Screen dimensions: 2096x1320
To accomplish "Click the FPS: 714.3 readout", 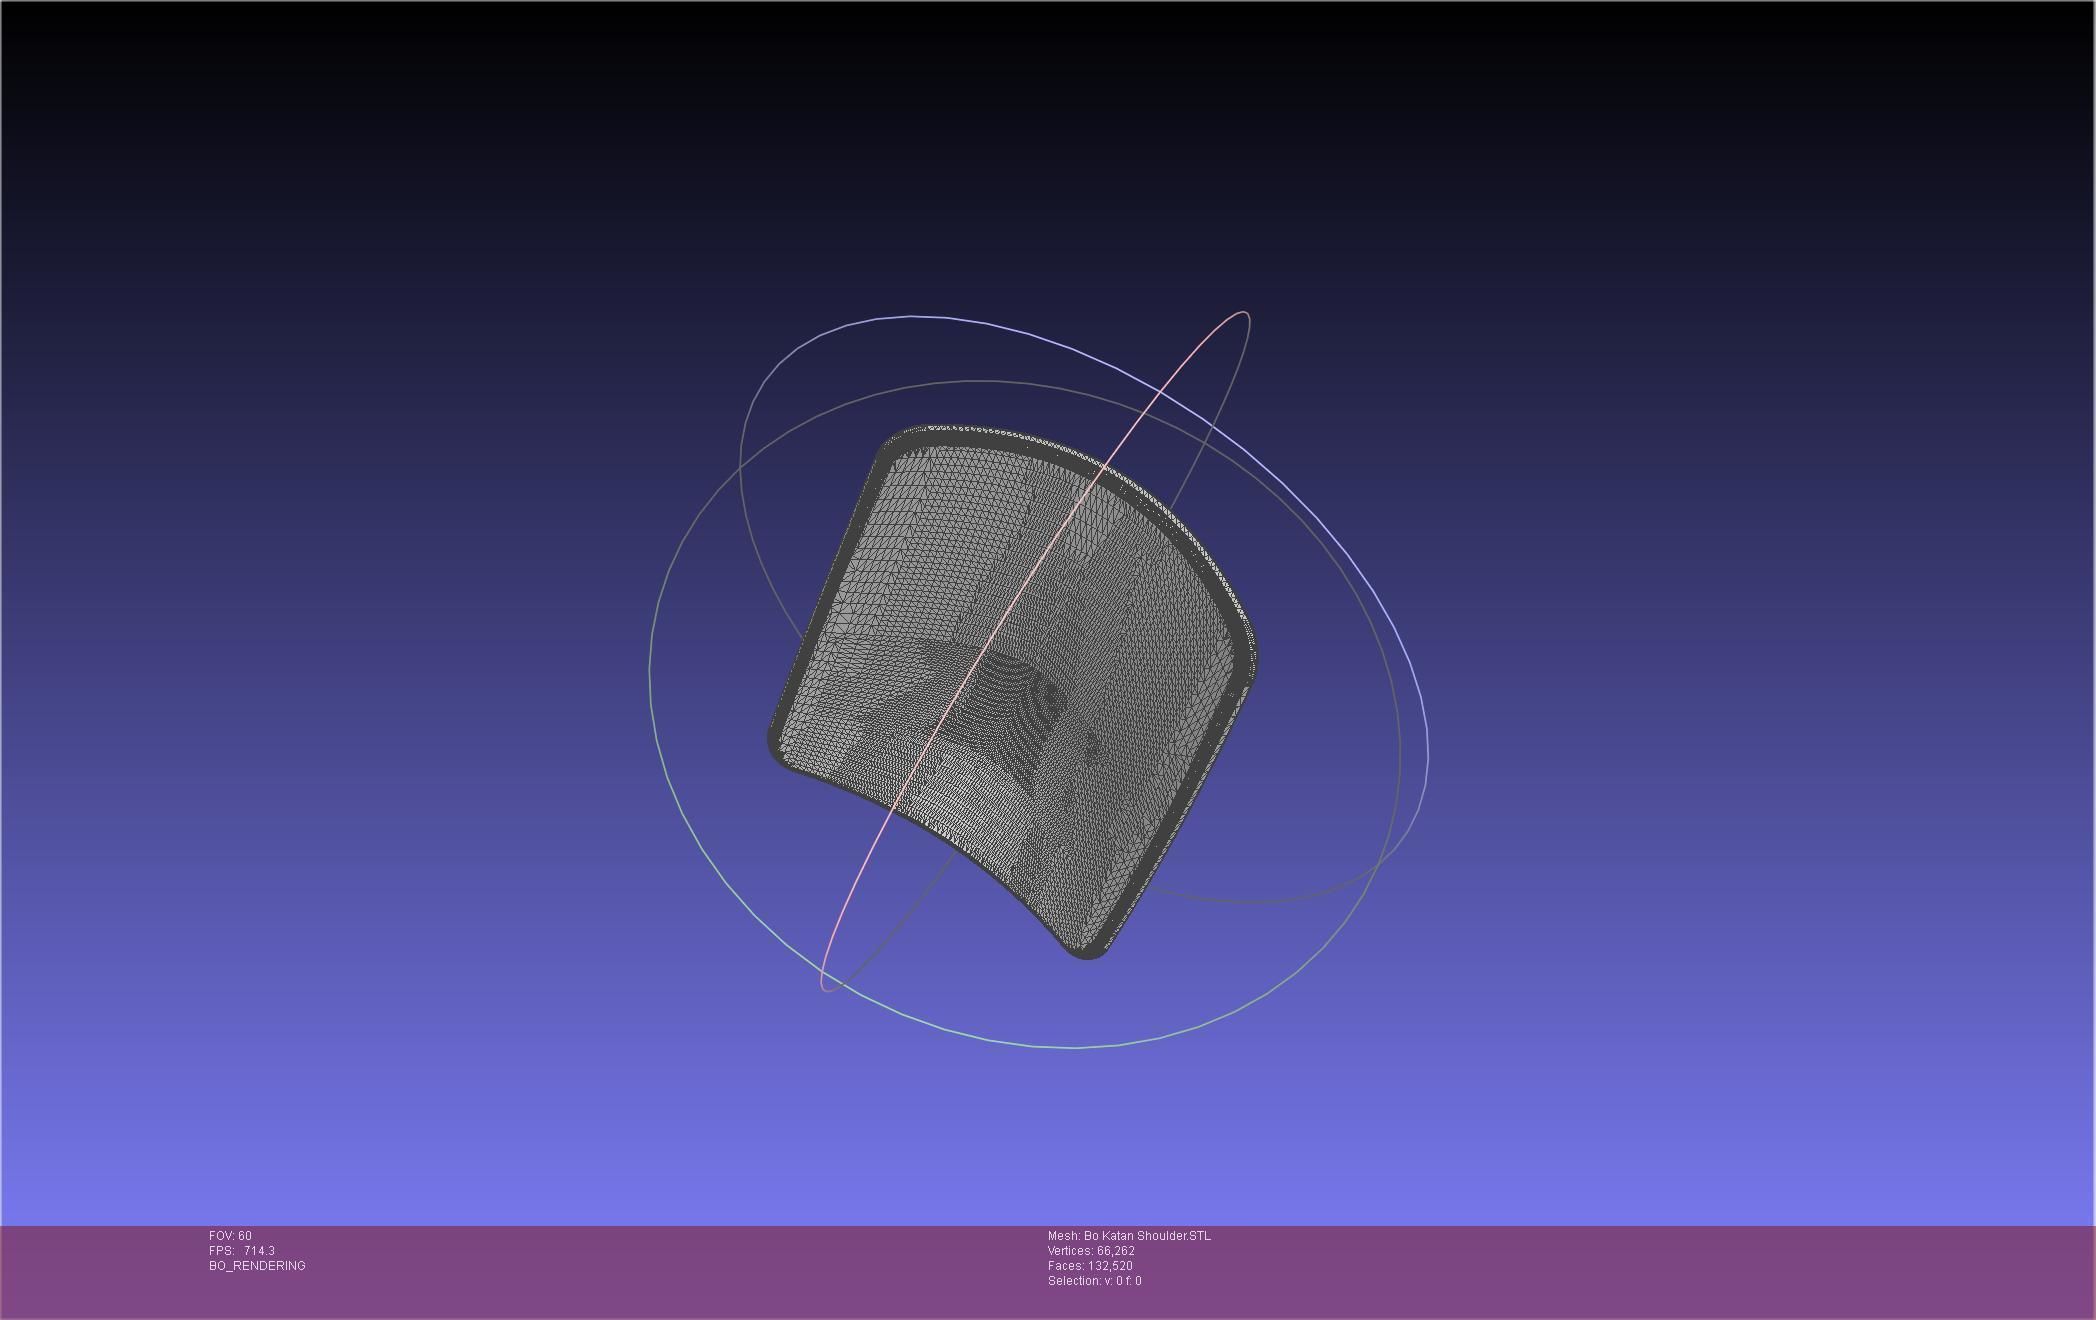I will [x=242, y=1251].
